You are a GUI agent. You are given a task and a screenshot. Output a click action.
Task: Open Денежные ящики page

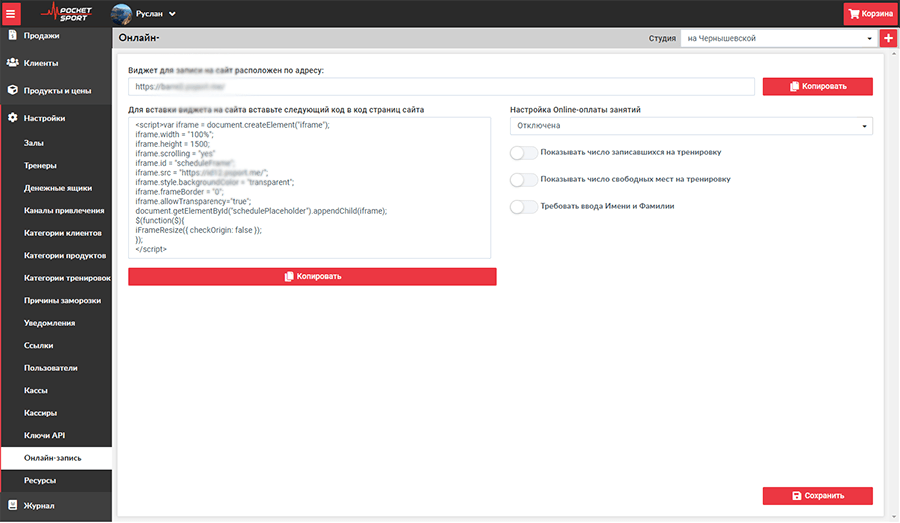tap(56, 188)
